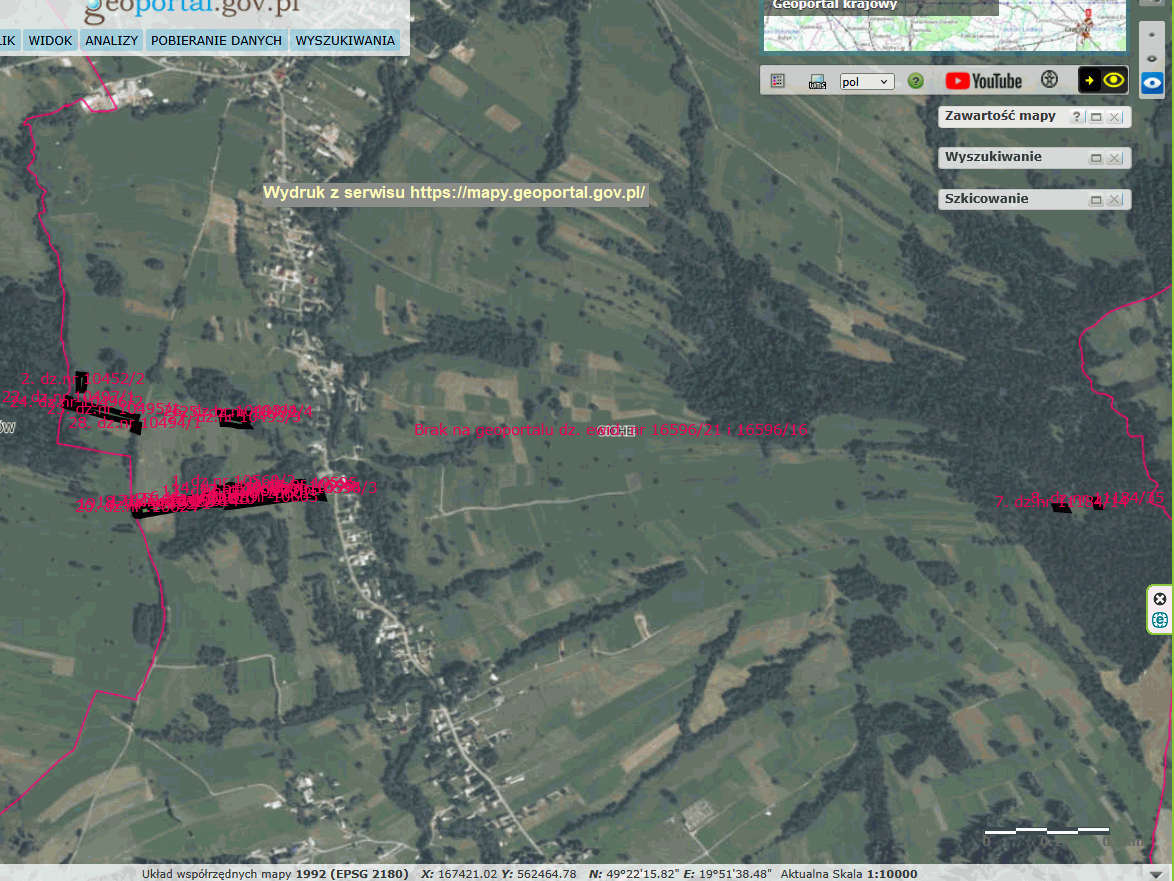Click the Brak na geoportalu map annotation
Screen dimensions: 1174x881
(611, 430)
